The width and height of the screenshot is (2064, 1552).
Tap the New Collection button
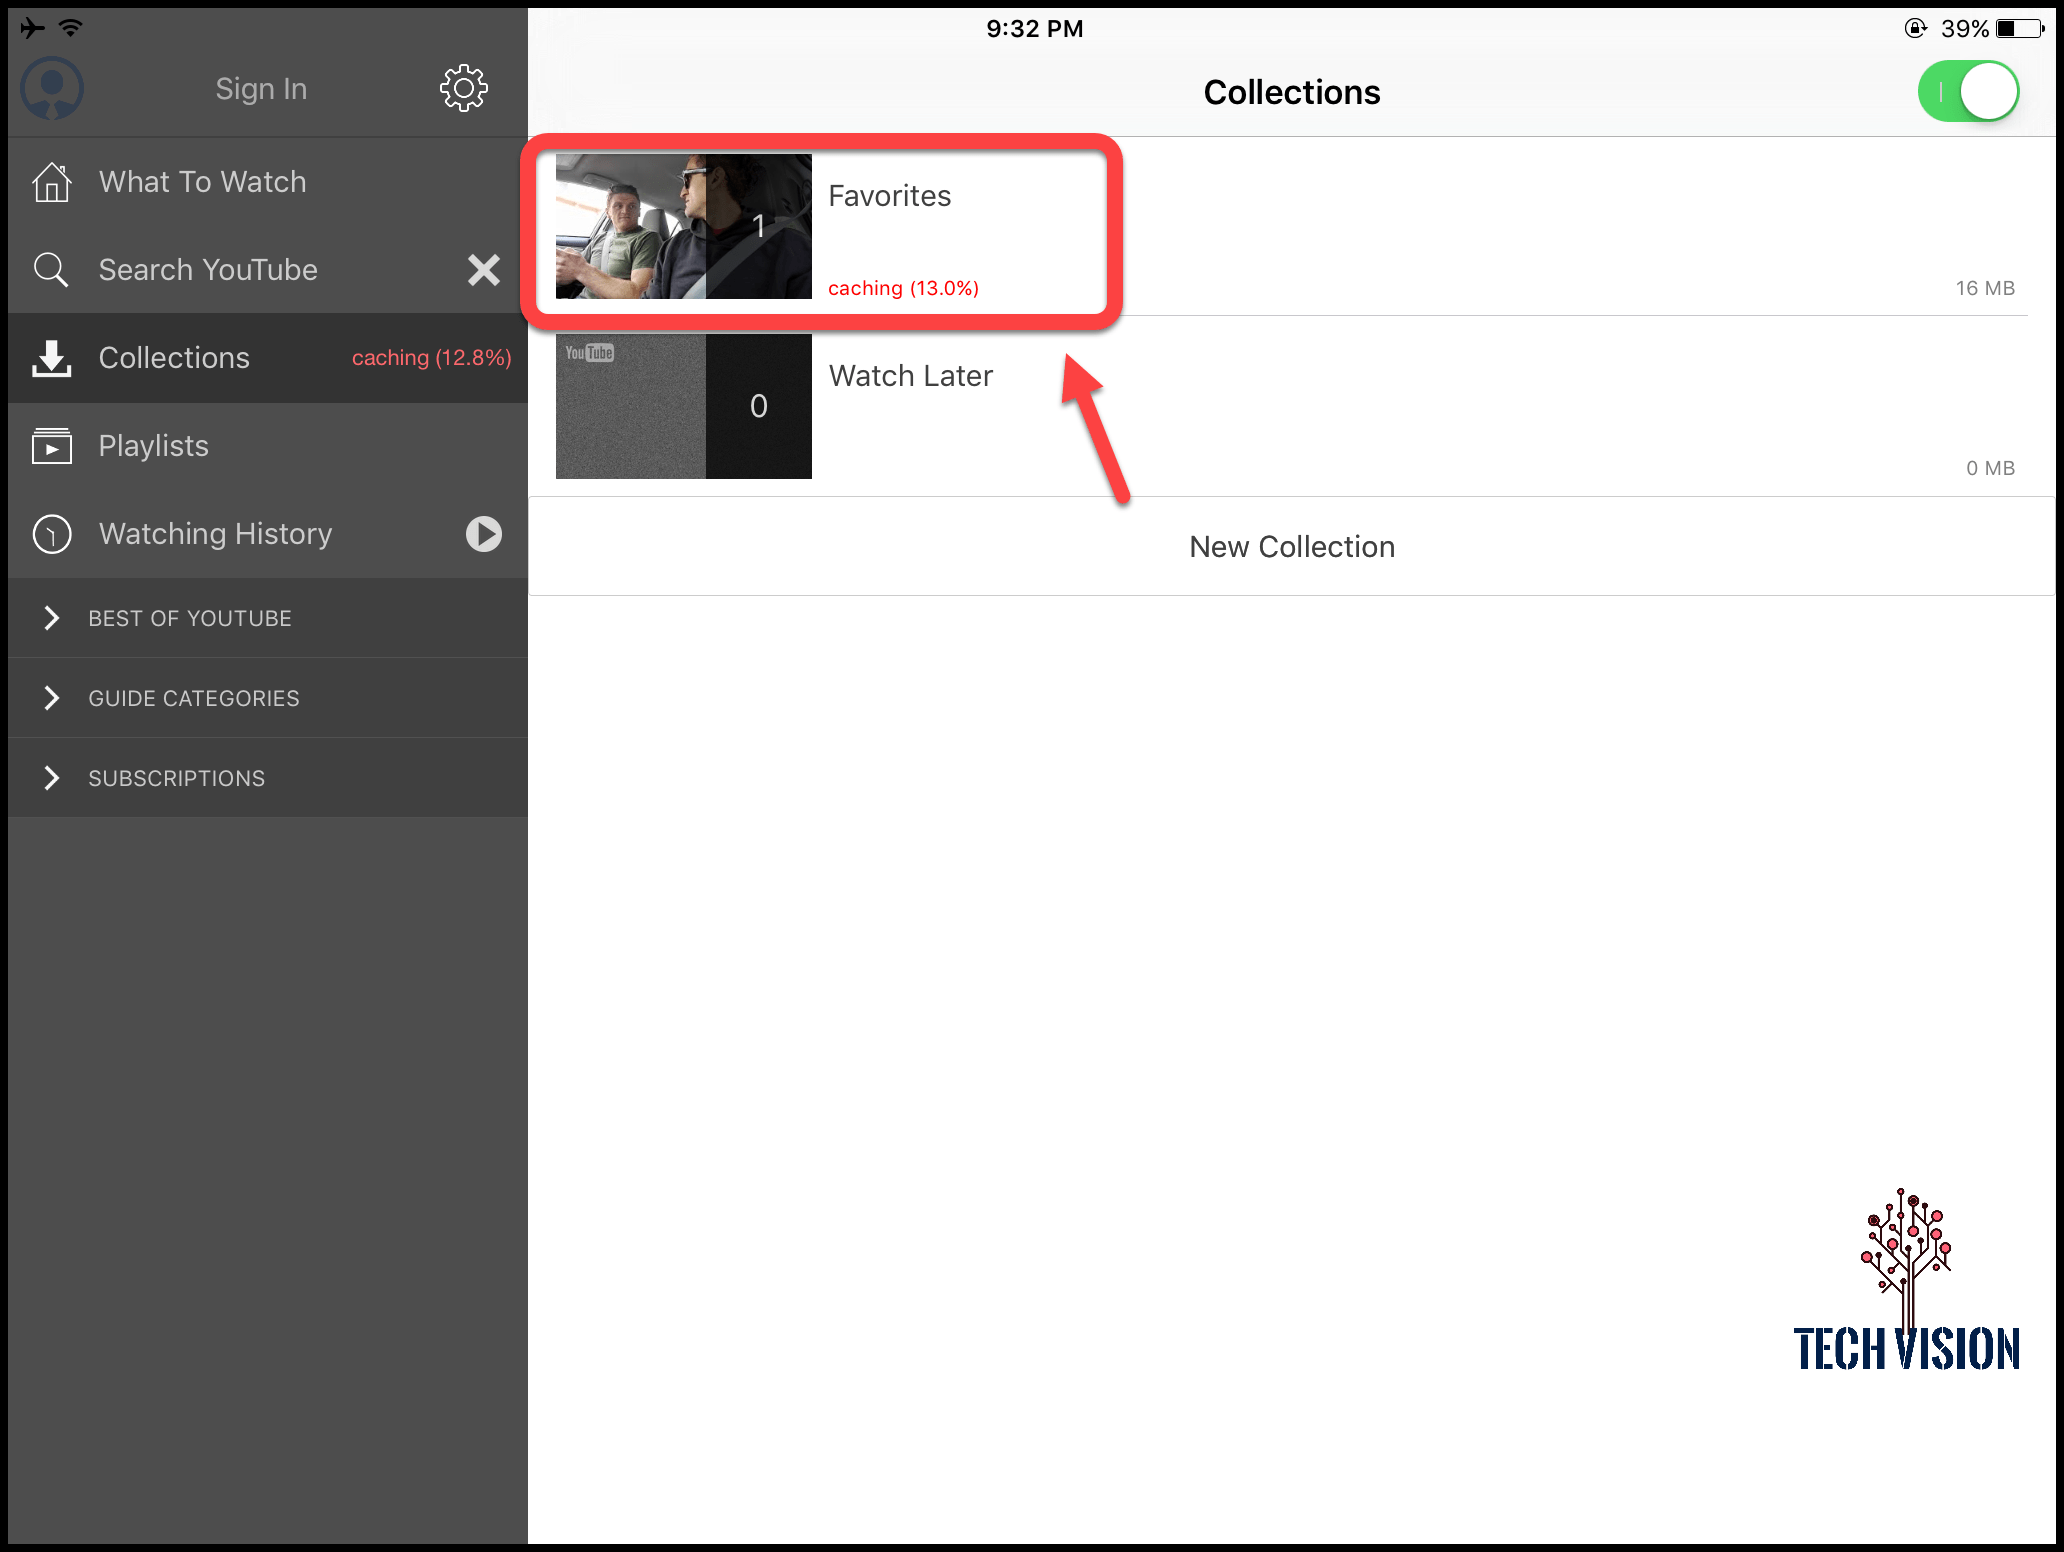[x=1291, y=547]
